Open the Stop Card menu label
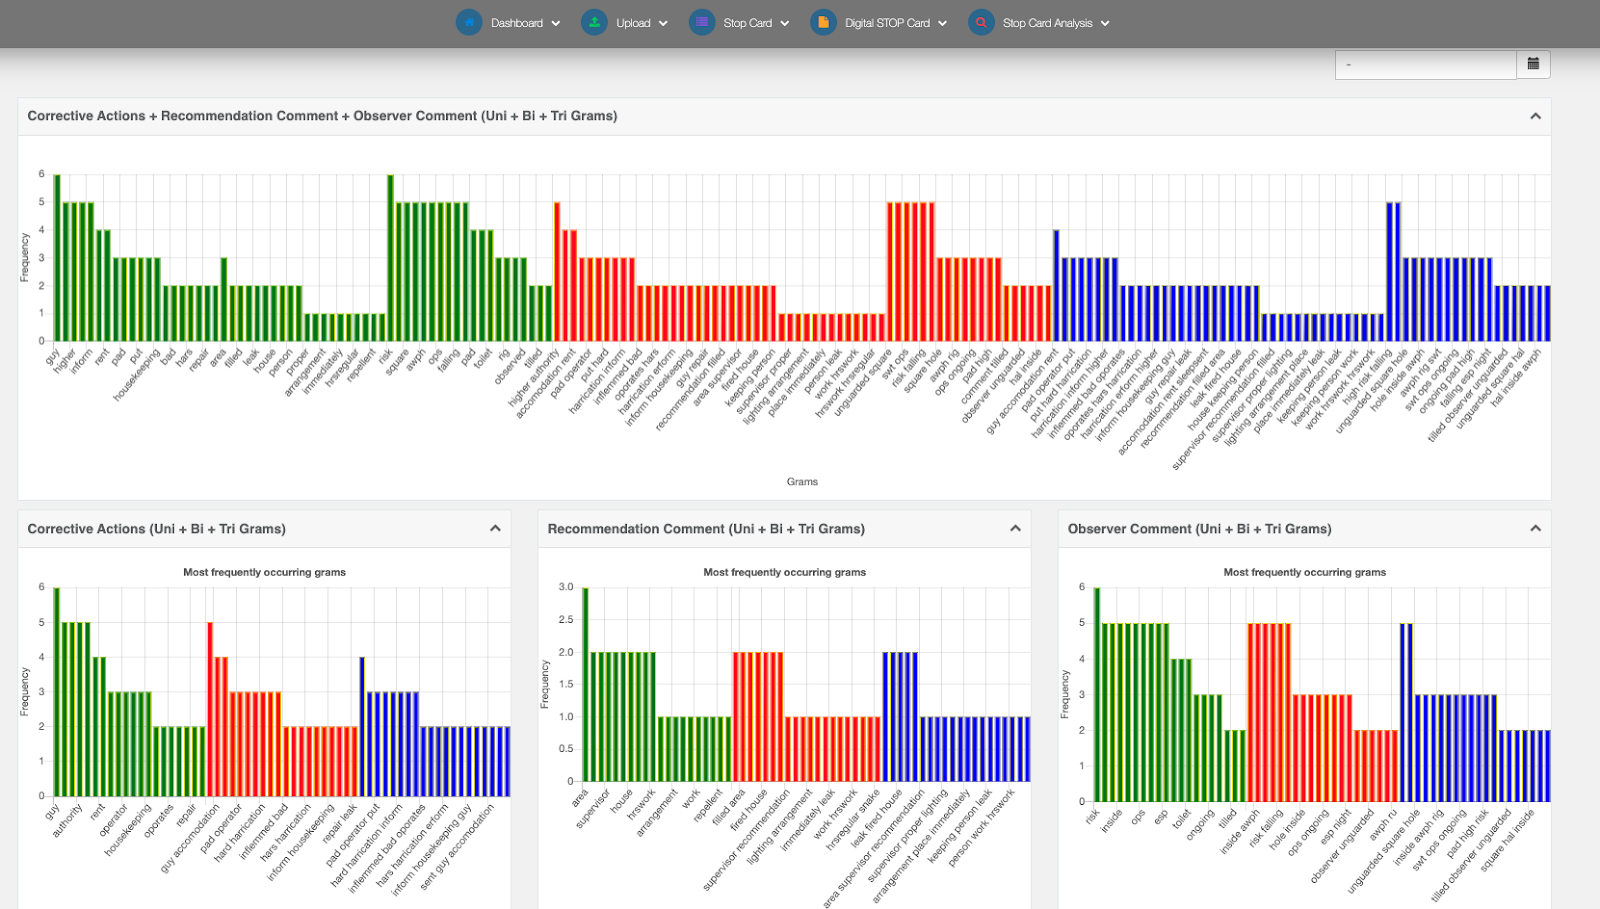The height and width of the screenshot is (909, 1600). [748, 23]
